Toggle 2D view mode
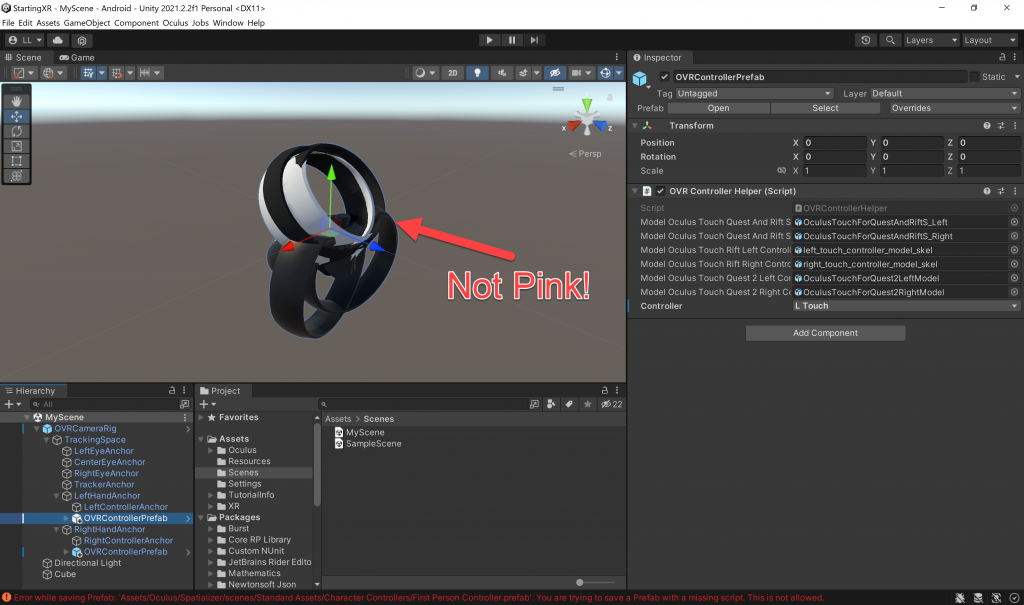 click(x=453, y=73)
